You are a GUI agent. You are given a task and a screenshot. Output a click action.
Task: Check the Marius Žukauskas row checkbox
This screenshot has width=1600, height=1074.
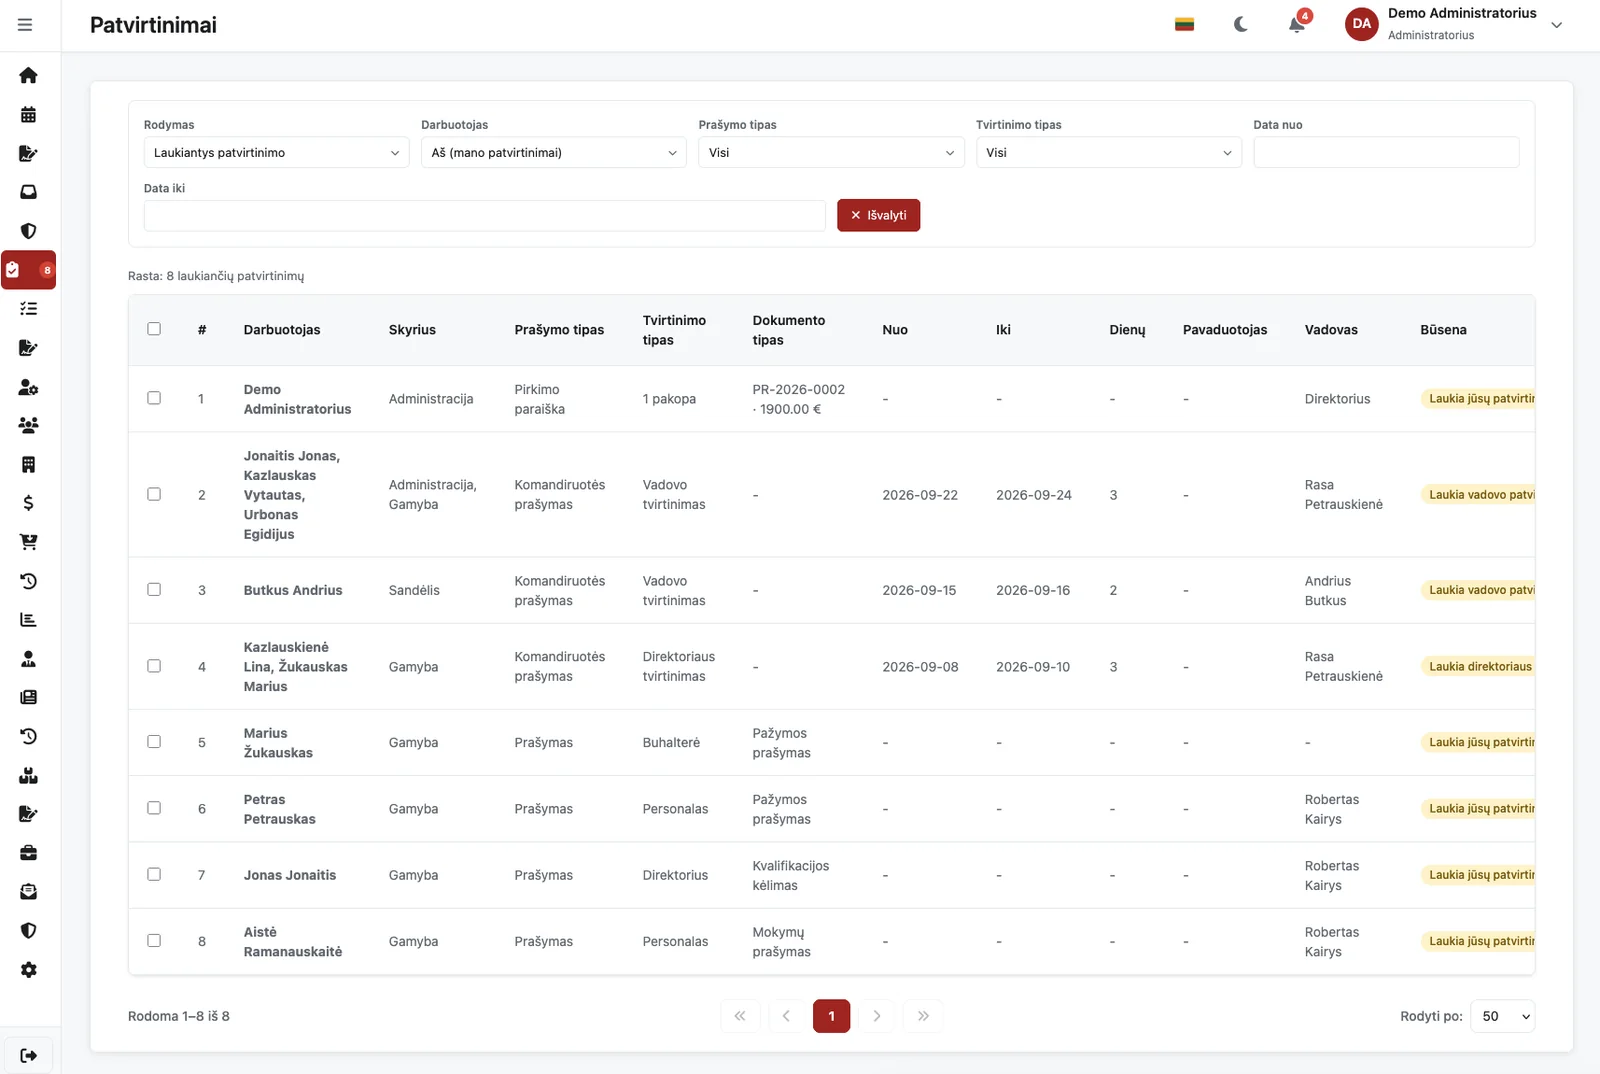(154, 742)
